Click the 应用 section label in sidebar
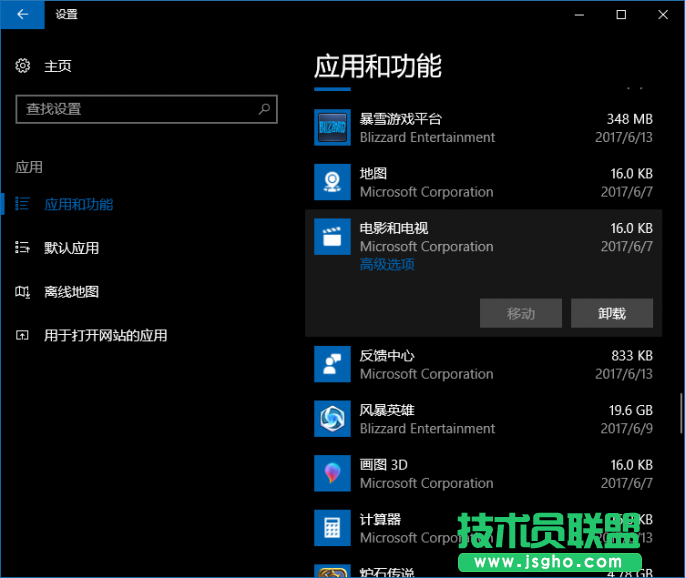Screen dimensions: 685x578 [x=29, y=167]
